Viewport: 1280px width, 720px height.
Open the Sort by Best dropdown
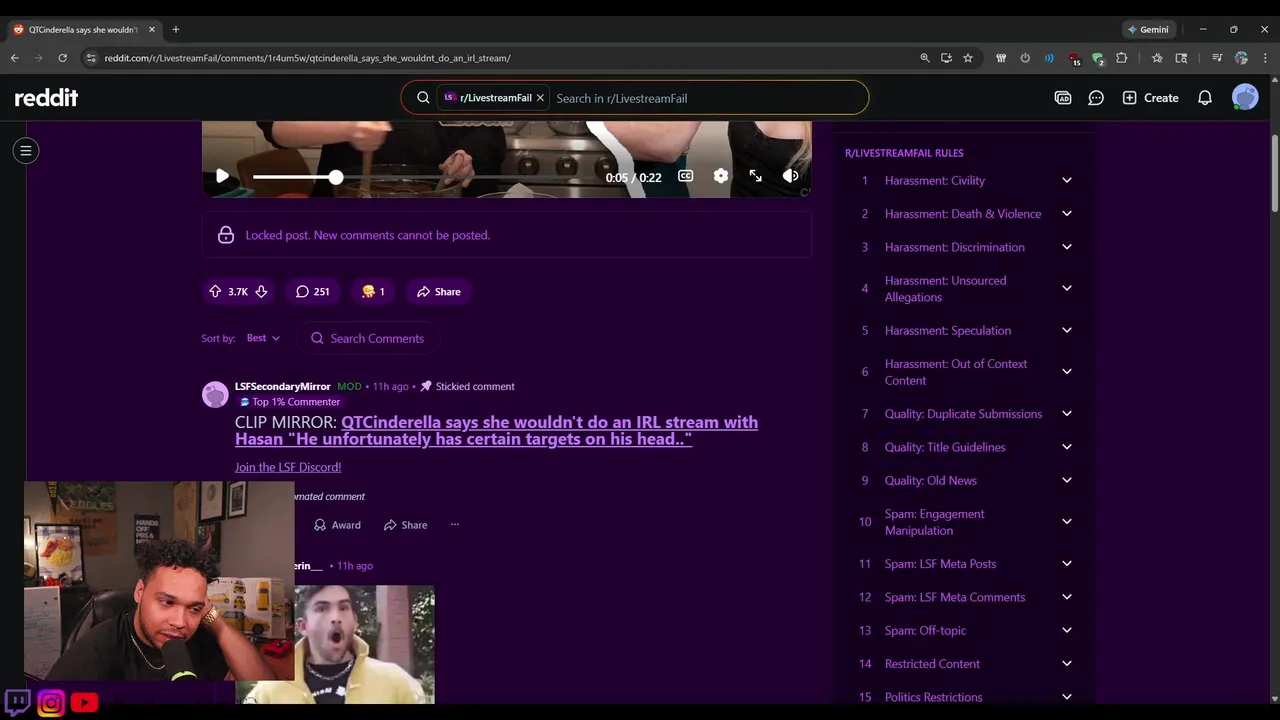tap(264, 338)
